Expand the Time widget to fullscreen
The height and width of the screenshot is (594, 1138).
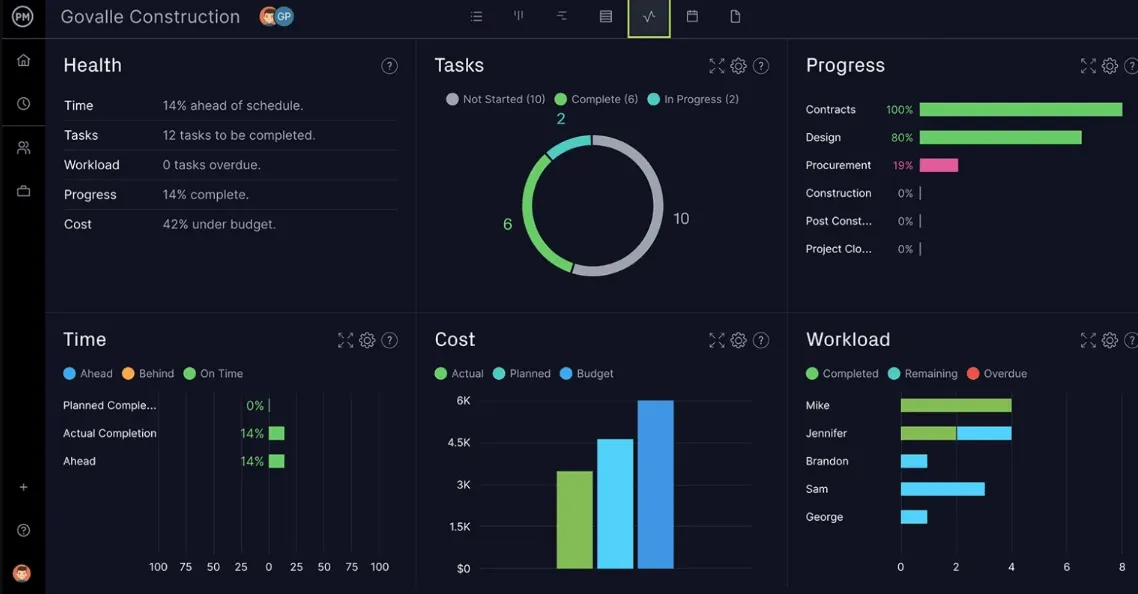pos(345,340)
